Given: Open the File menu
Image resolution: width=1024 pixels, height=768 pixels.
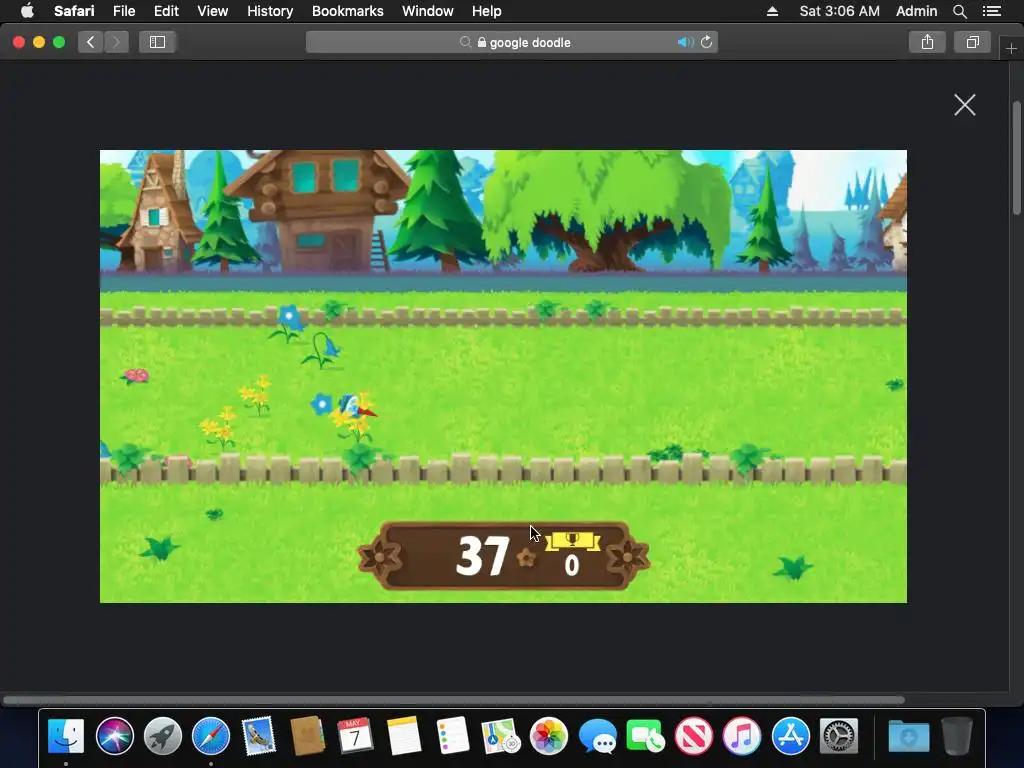Looking at the screenshot, I should pos(123,11).
